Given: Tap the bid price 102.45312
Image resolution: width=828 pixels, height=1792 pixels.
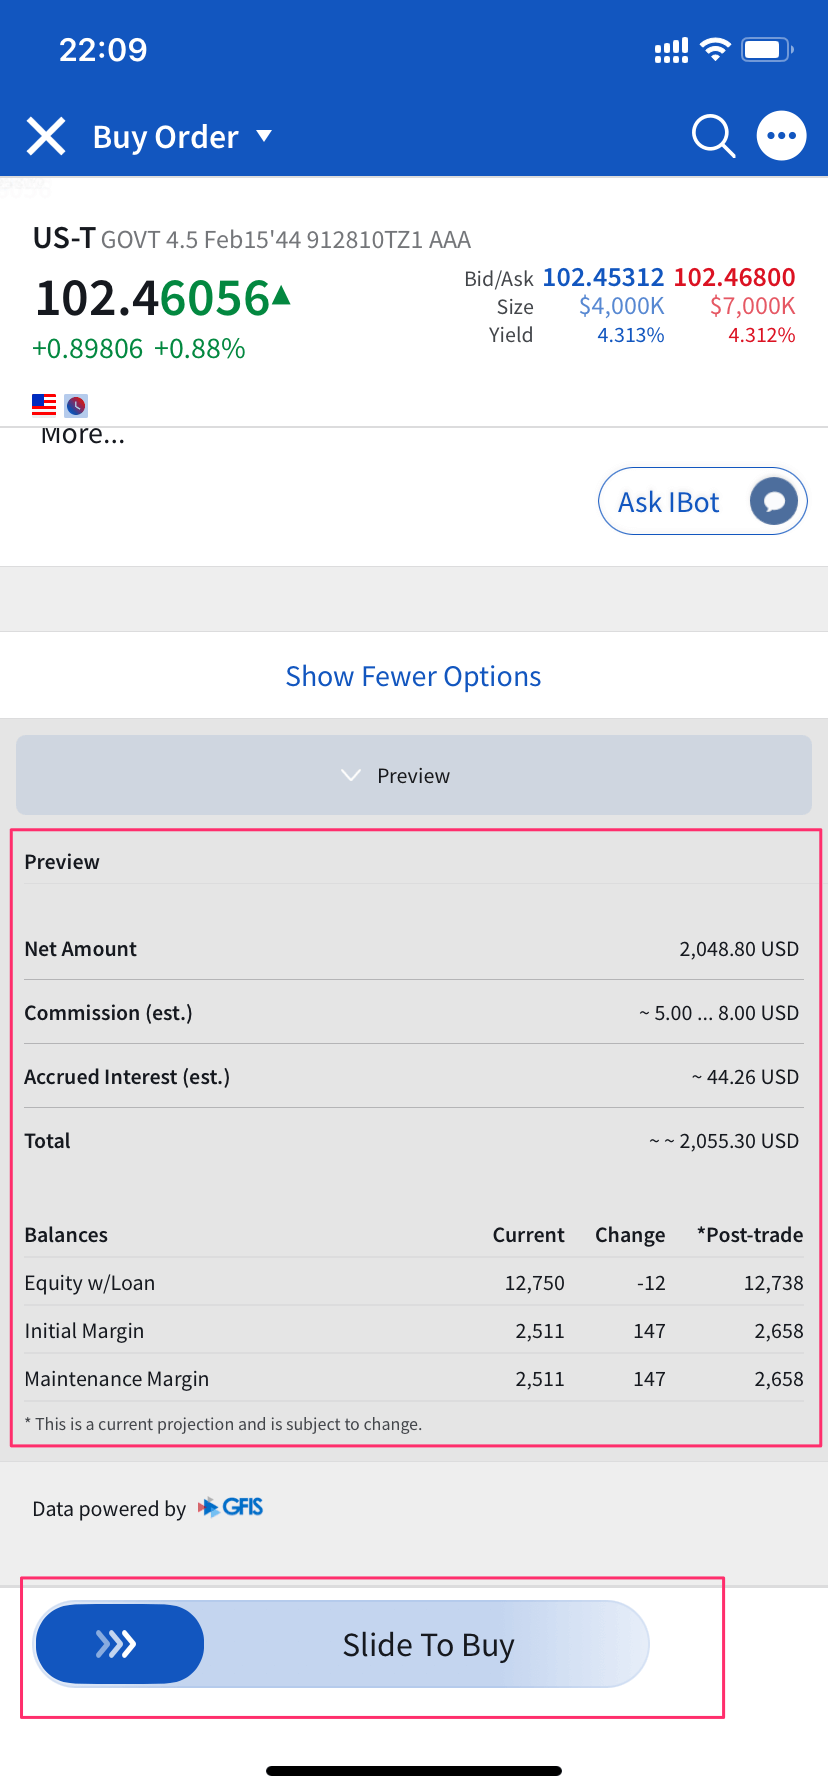Looking at the screenshot, I should tap(603, 277).
